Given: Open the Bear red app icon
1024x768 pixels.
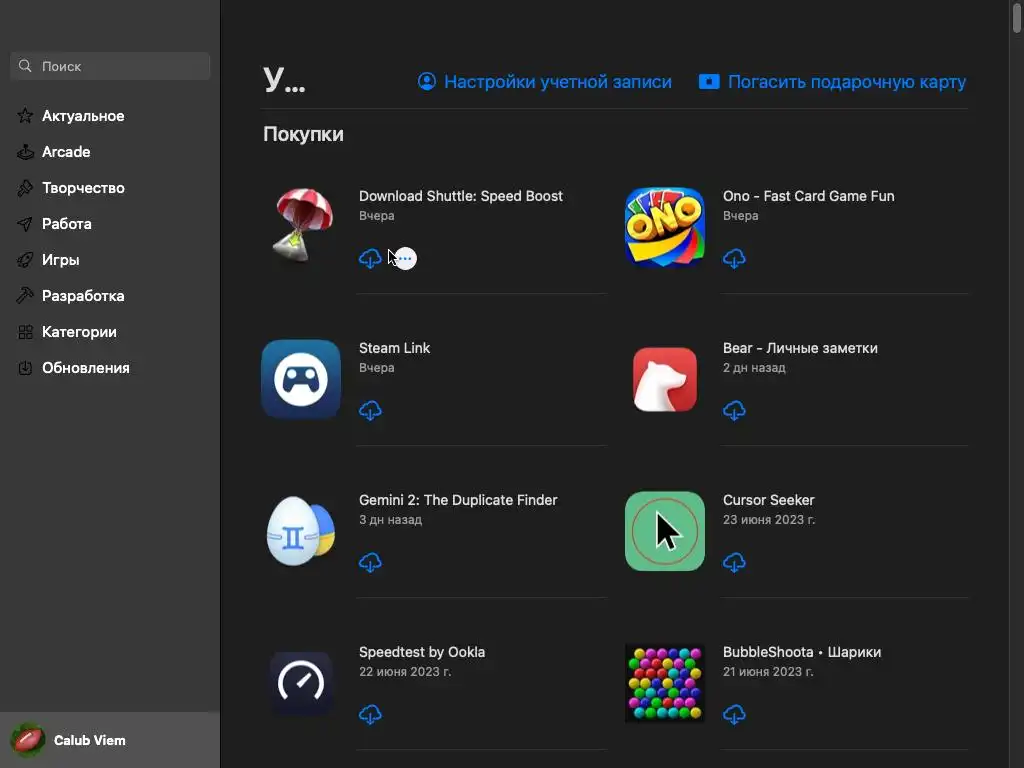Looking at the screenshot, I should pyautogui.click(x=665, y=379).
